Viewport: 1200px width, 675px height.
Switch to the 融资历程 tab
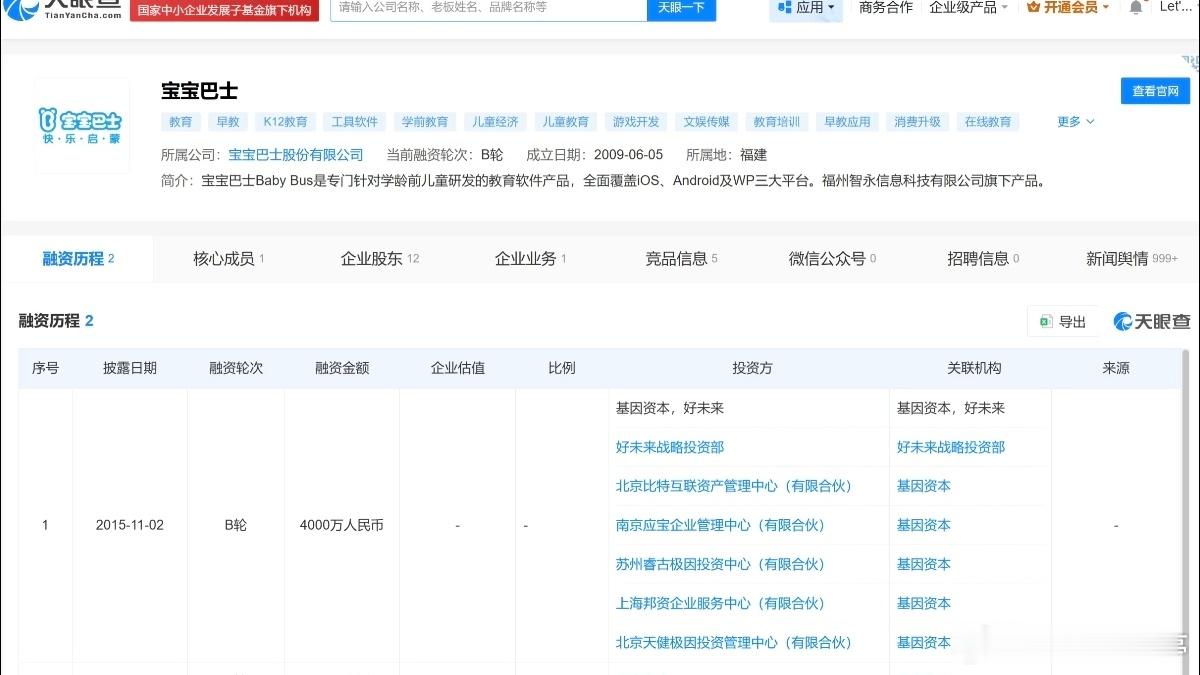[x=78, y=259]
